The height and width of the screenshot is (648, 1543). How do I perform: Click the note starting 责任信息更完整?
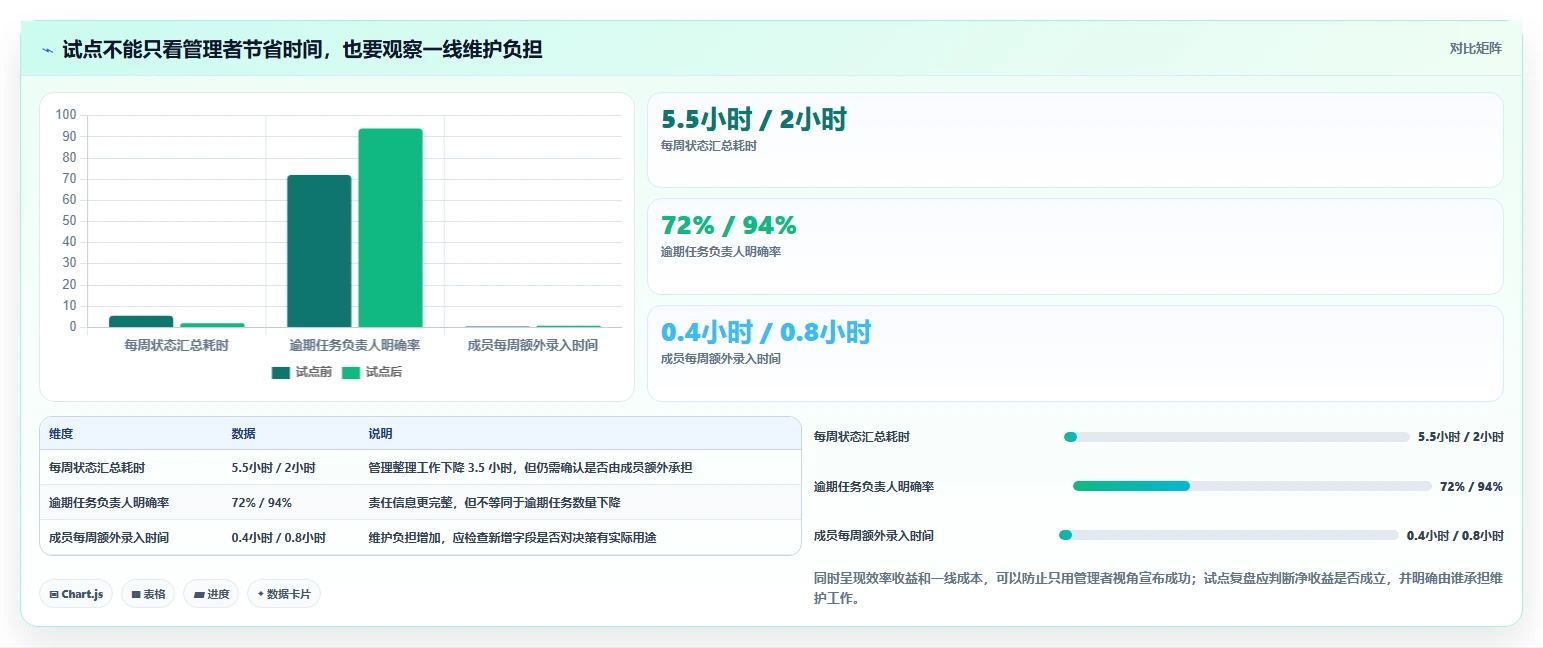point(495,503)
